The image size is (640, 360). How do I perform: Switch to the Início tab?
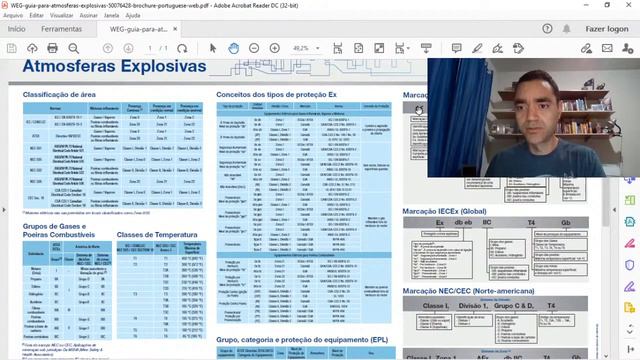(16, 29)
